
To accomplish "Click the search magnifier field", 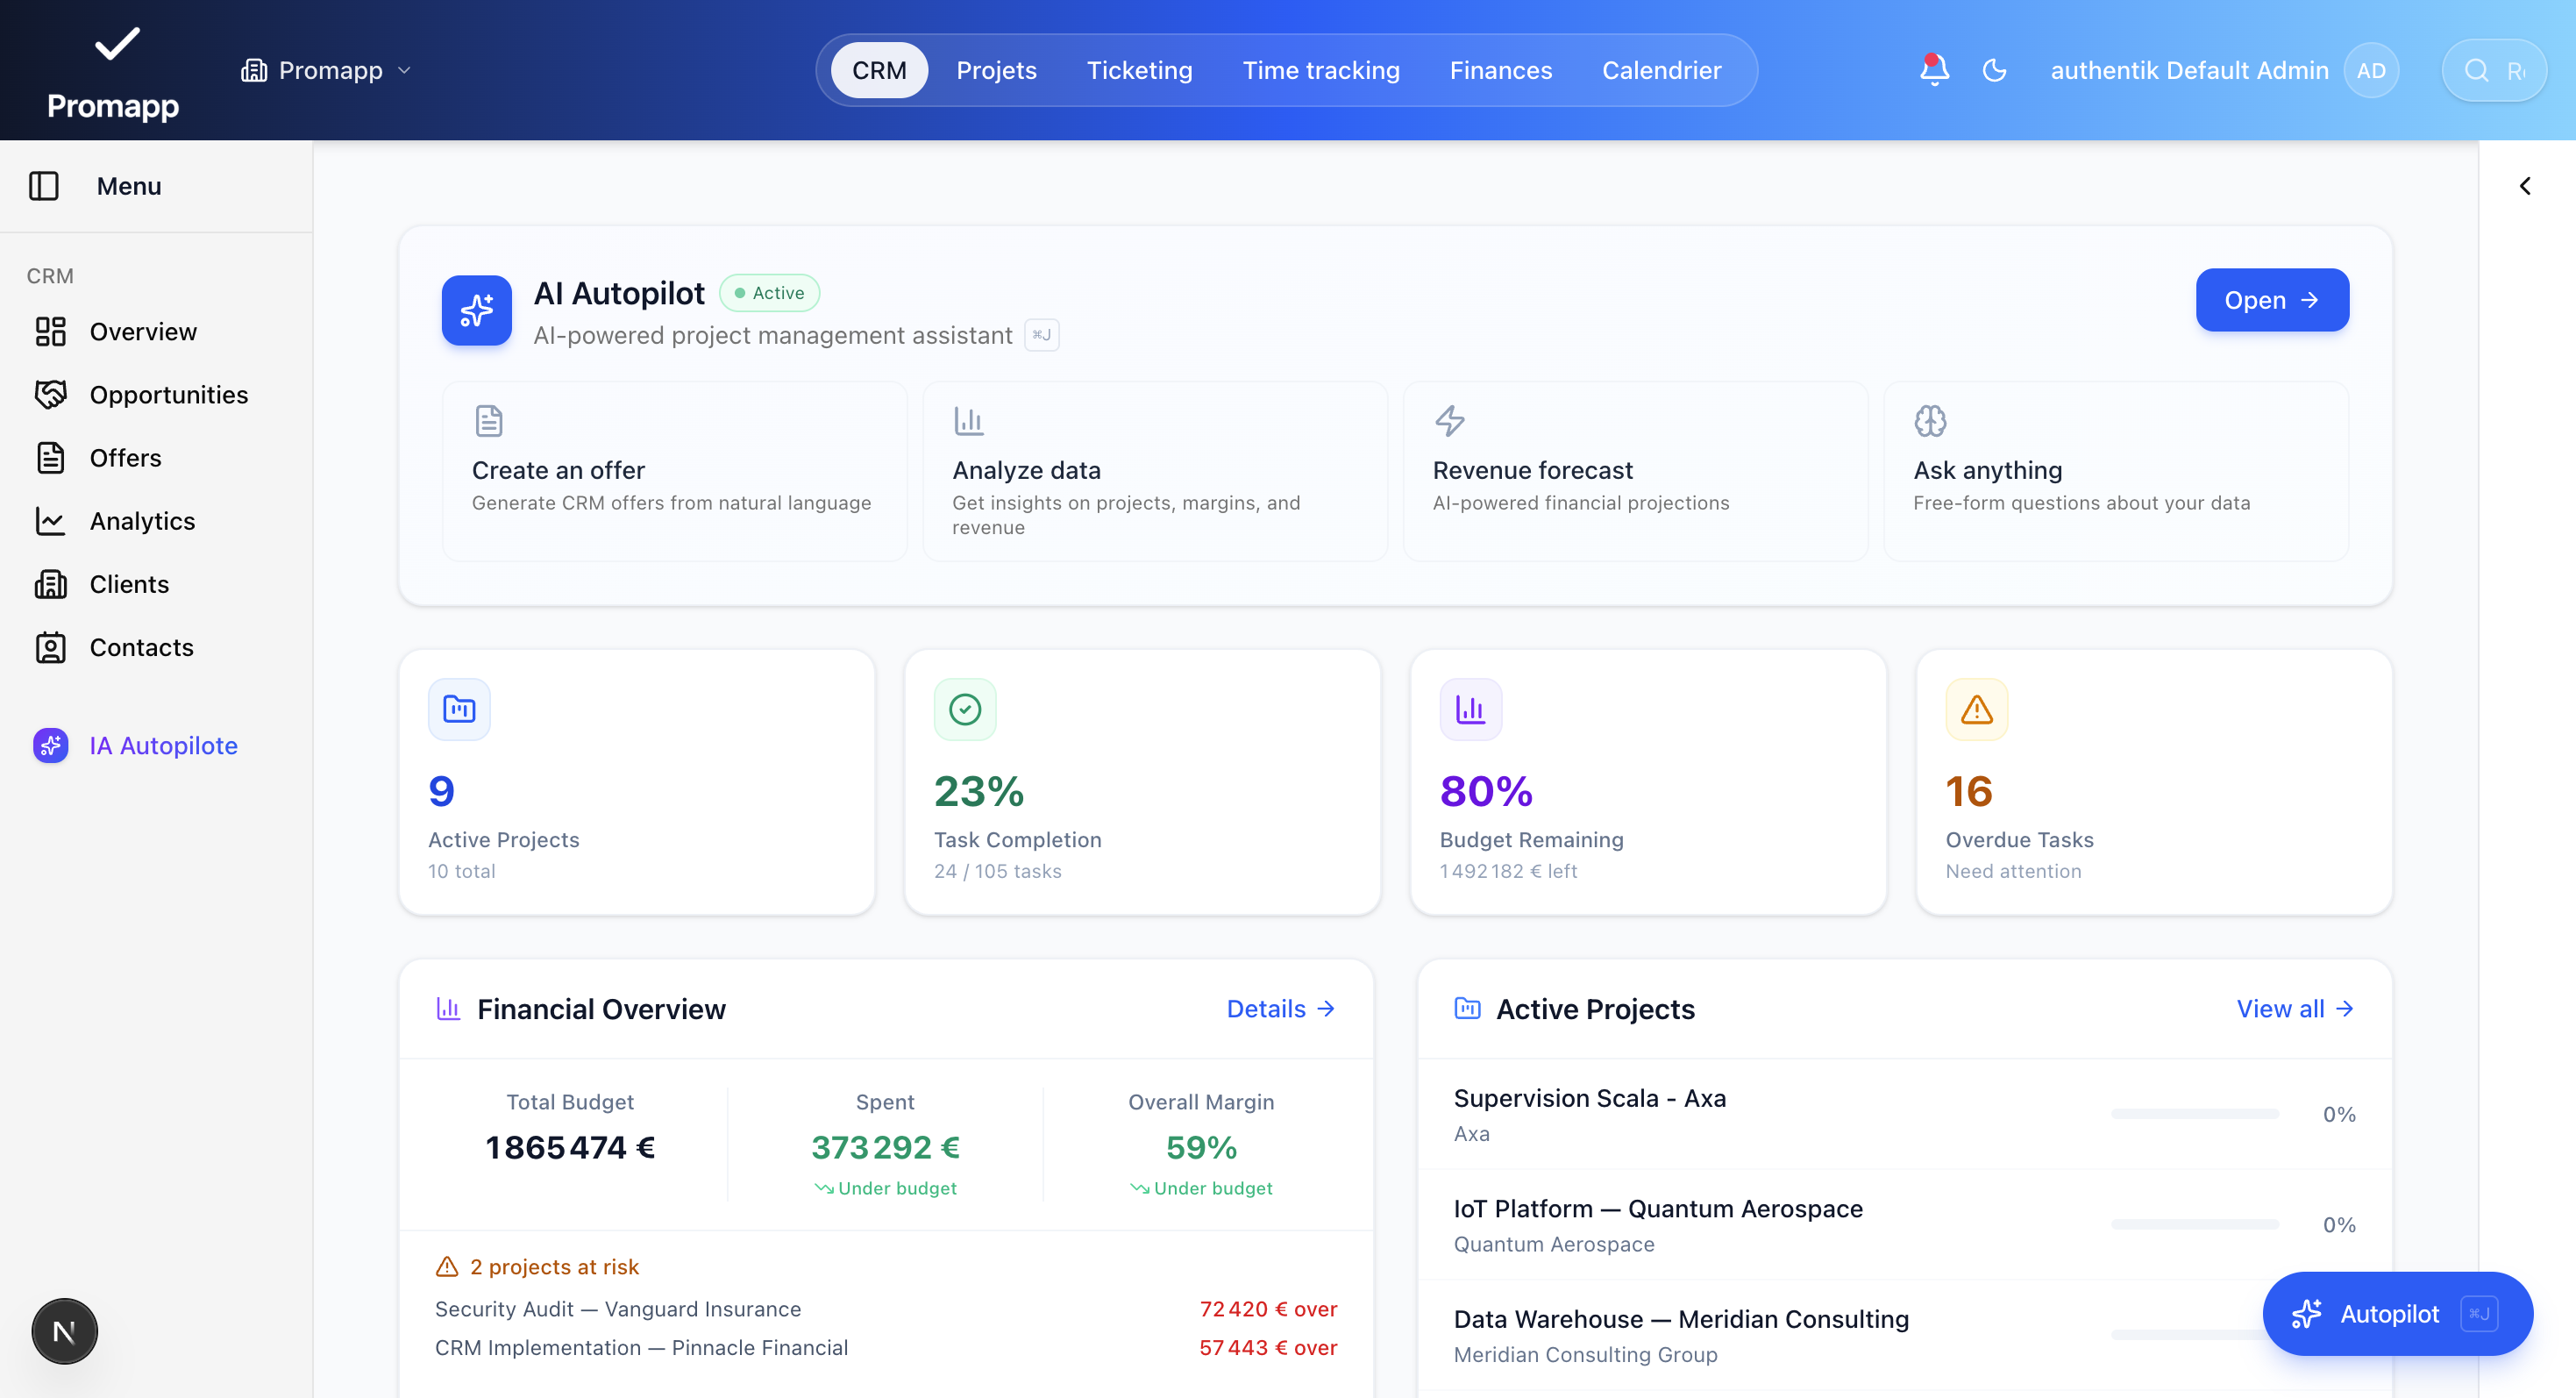I will coord(2493,70).
